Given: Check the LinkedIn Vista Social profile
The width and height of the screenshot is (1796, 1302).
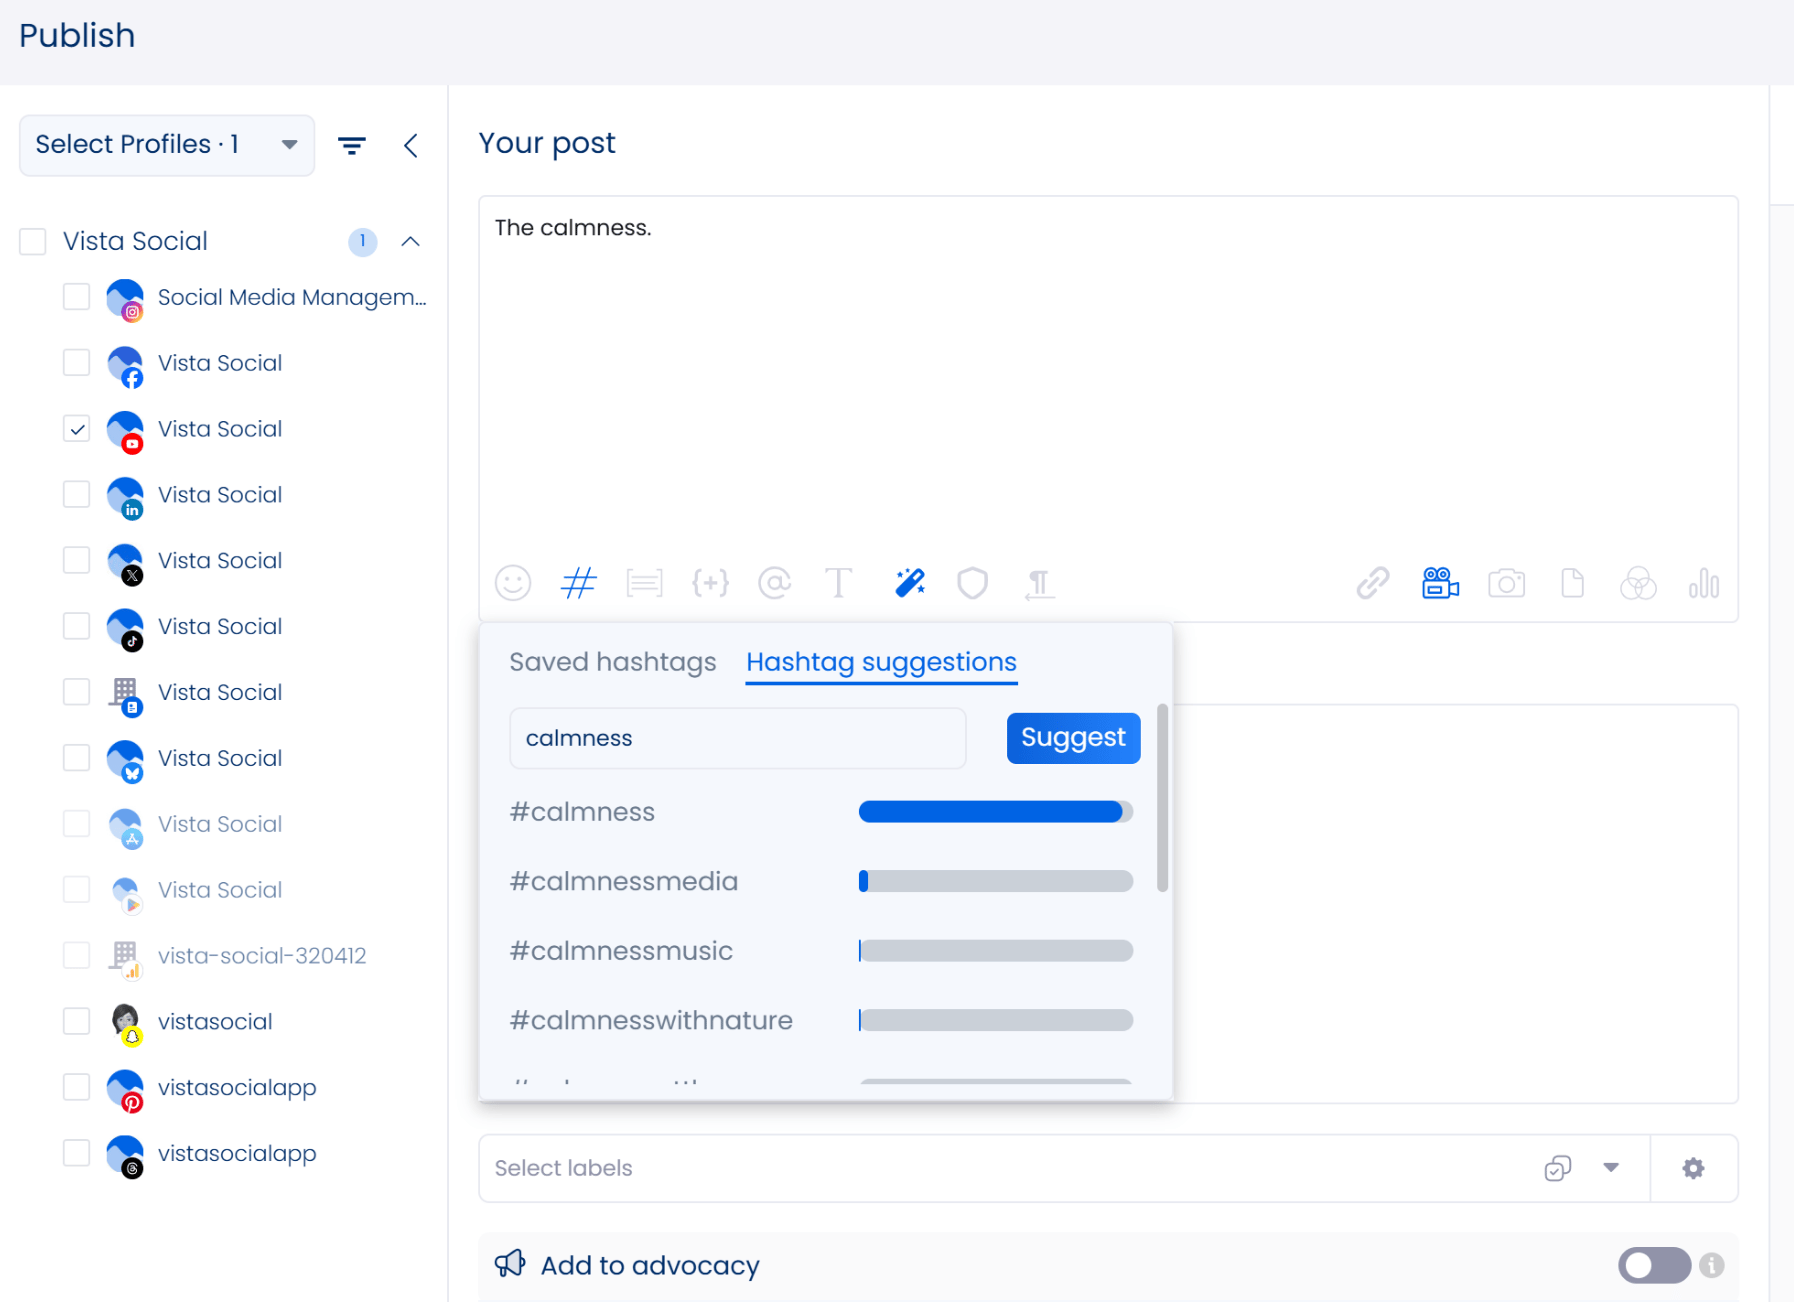Looking at the screenshot, I should 77,495.
